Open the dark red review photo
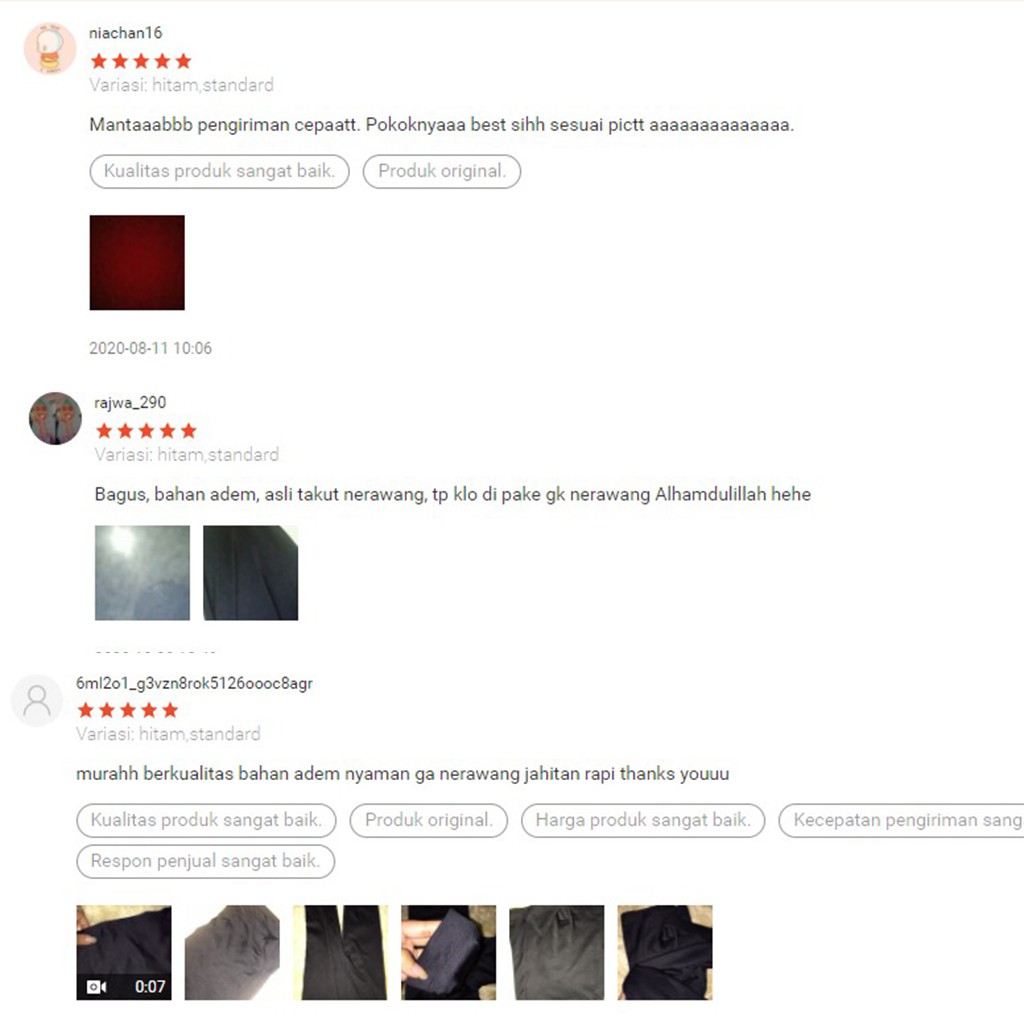1024x1024 pixels. click(137, 263)
